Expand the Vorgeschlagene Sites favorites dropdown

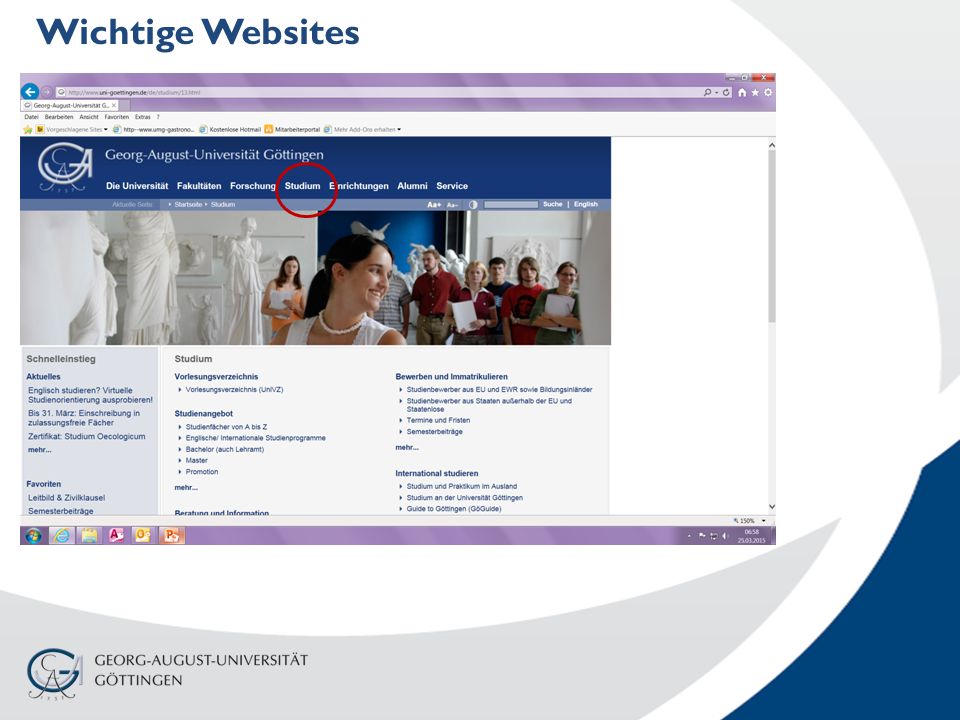tap(105, 130)
